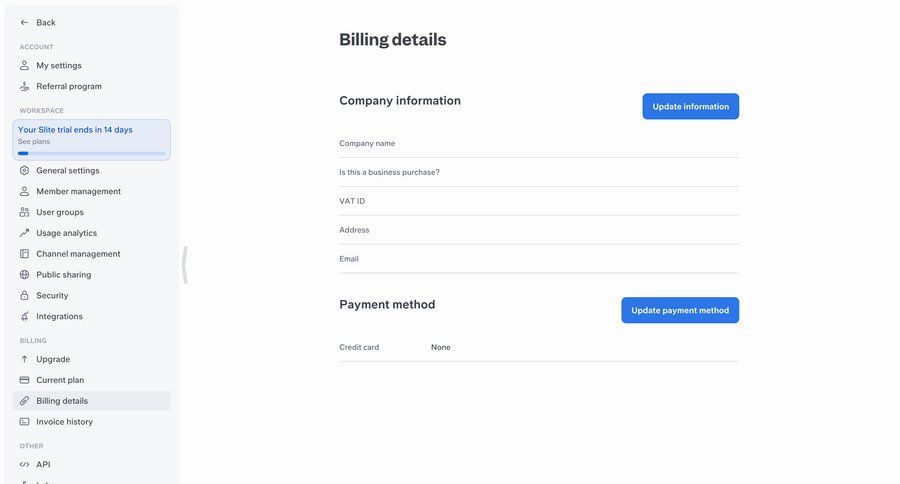
Task: Click the General settings gear icon
Action: point(25,171)
